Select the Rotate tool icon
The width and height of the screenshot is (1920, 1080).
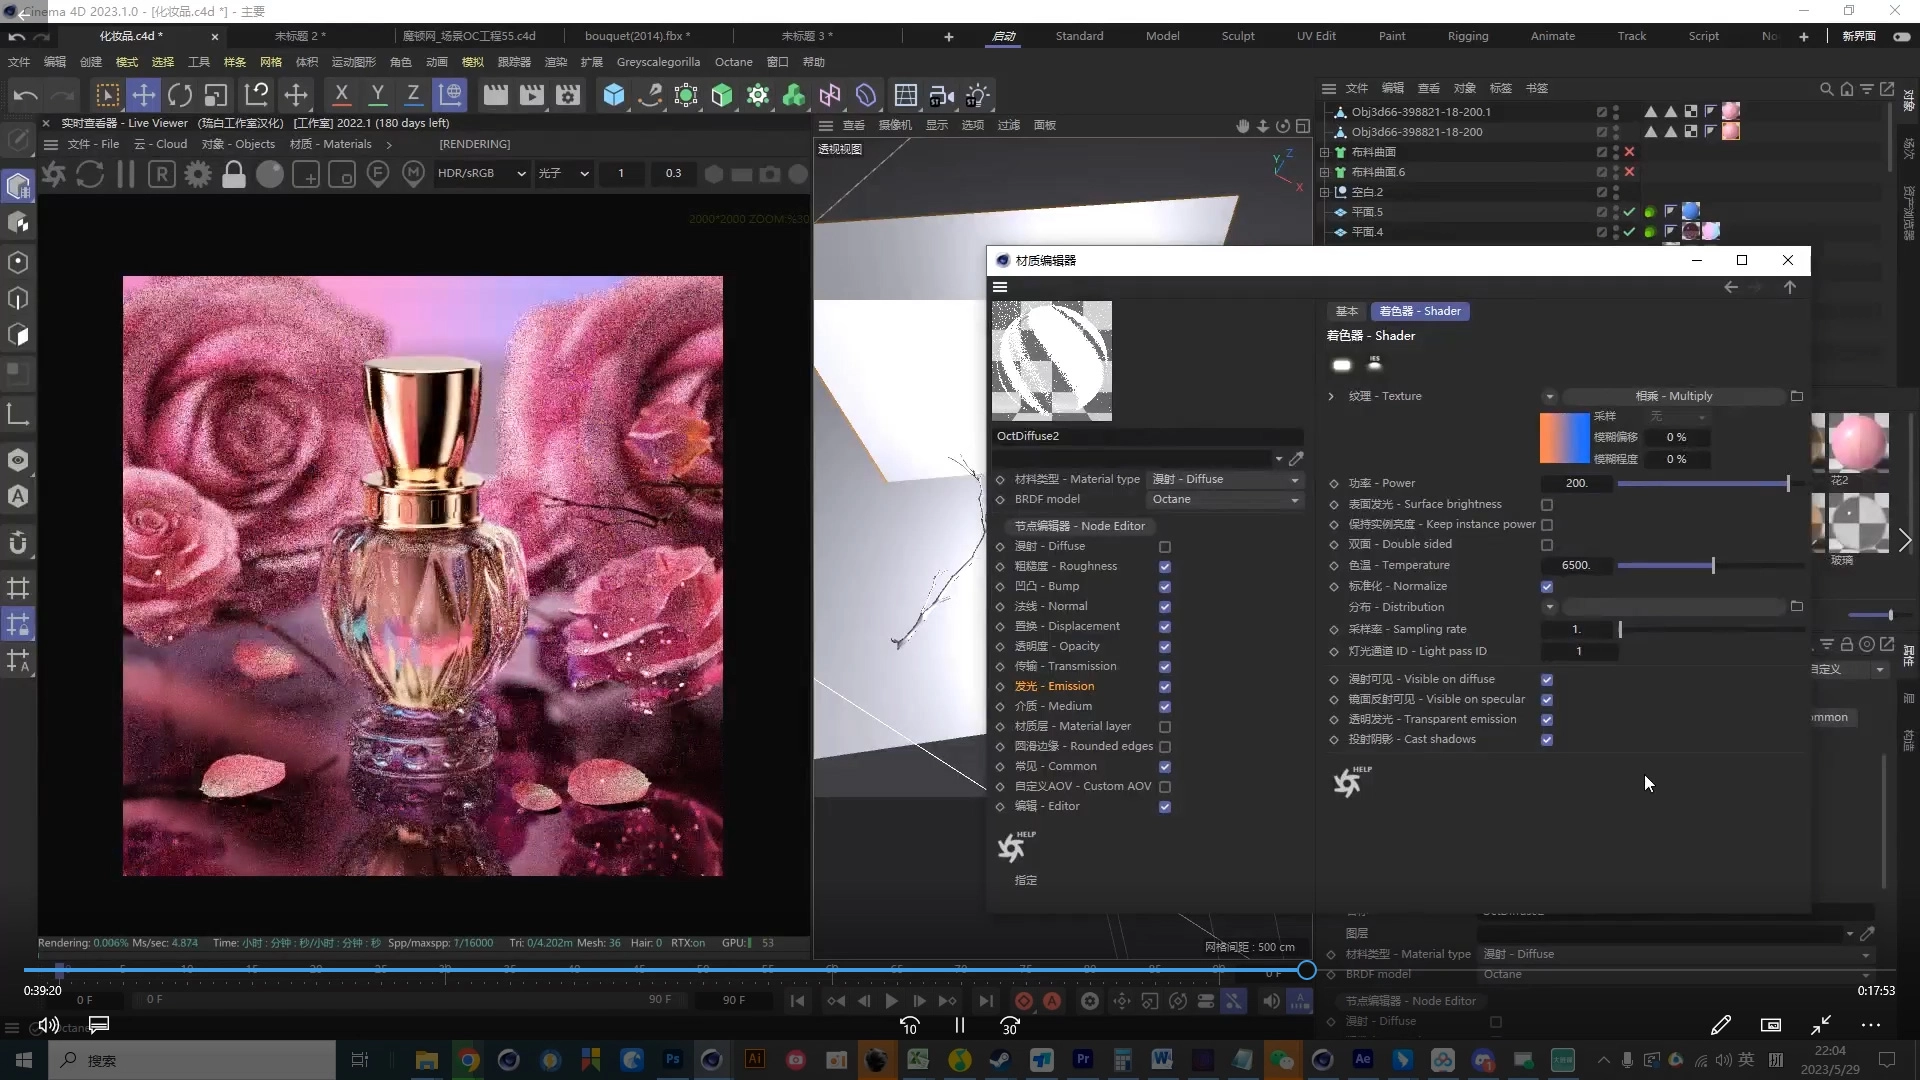(x=180, y=95)
